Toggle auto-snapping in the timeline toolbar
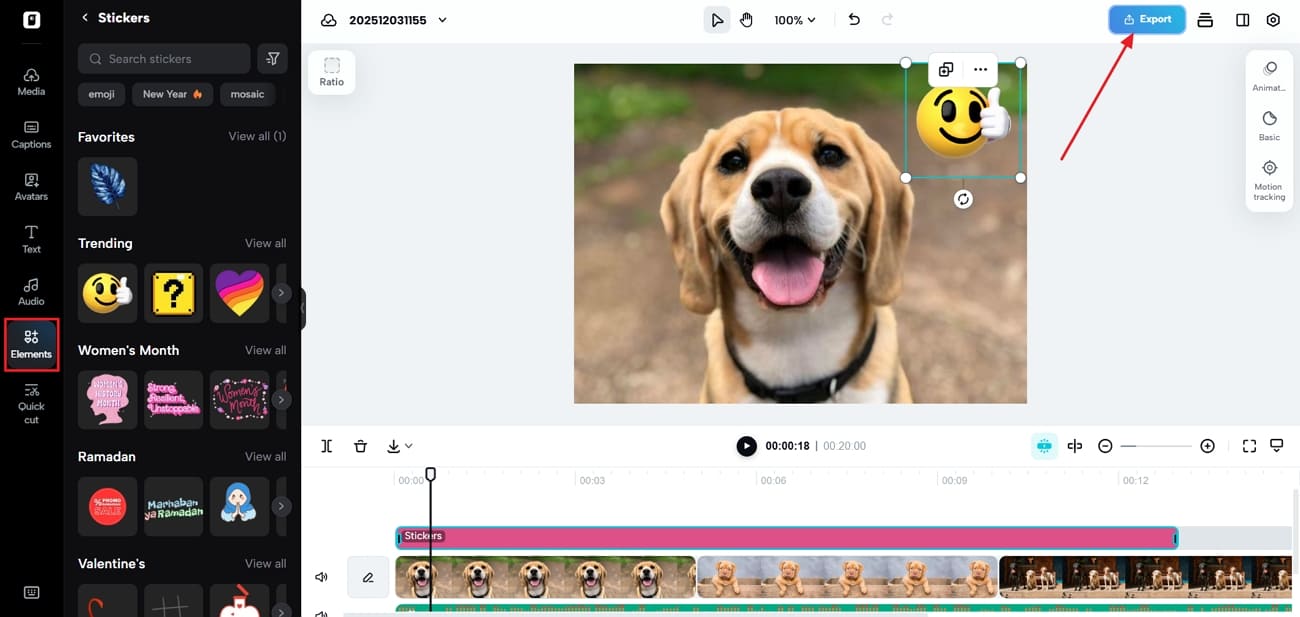The image size is (1300, 617). click(x=1044, y=445)
